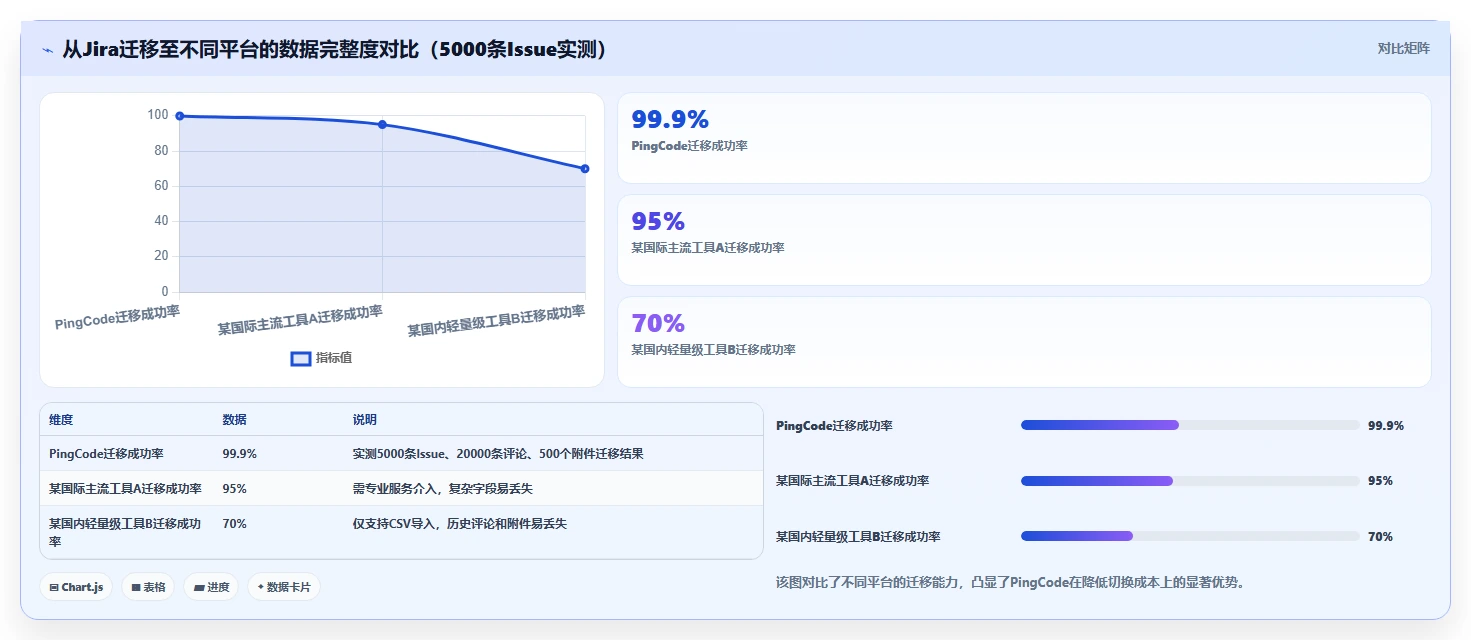The width and height of the screenshot is (1471, 640).
Task: Click the 维度 column header
Action: [61, 420]
